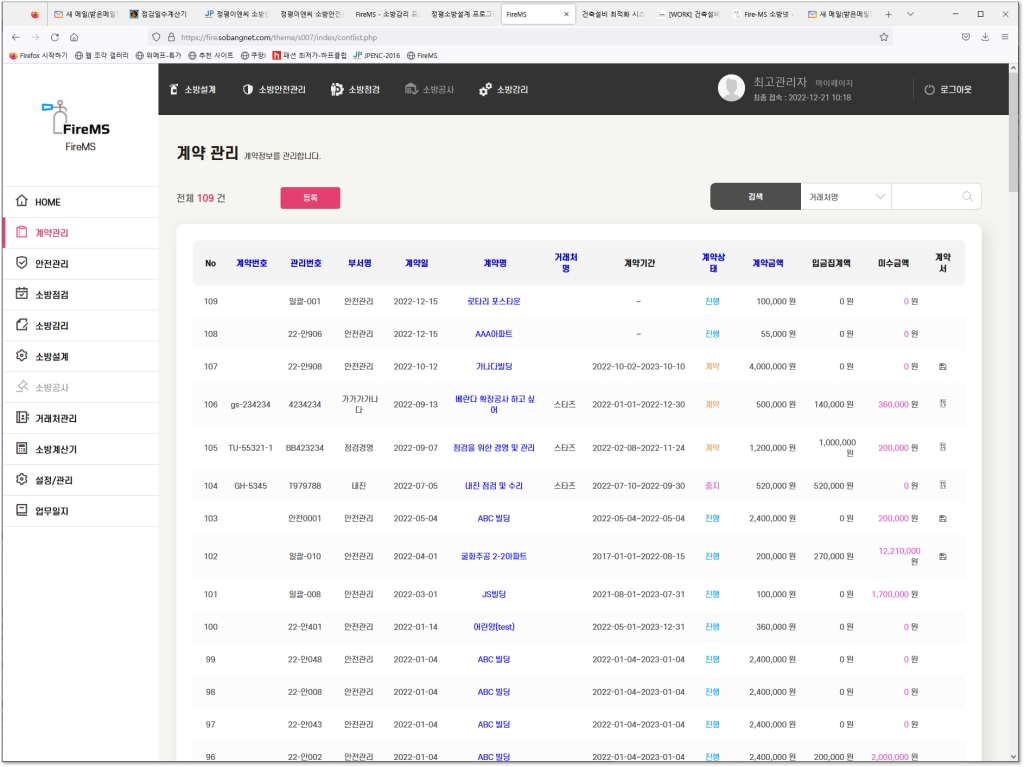Bookmark this page with the star icon

pyautogui.click(x=884, y=37)
